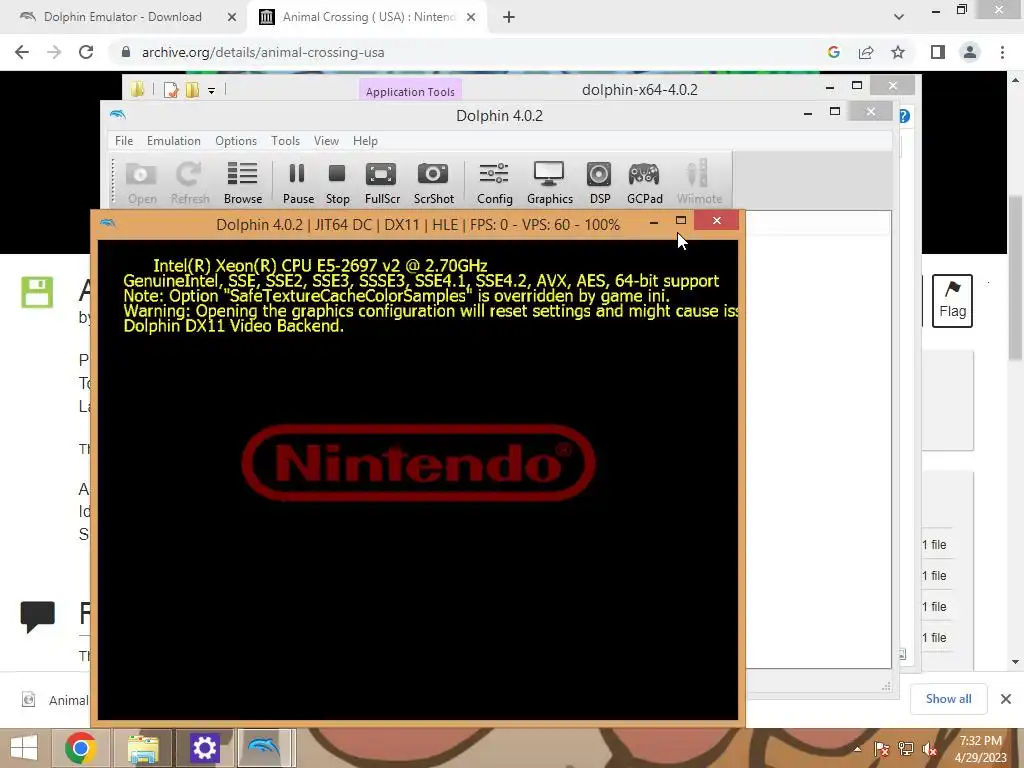
Task: Click the muted volume tray icon
Action: coord(929,749)
